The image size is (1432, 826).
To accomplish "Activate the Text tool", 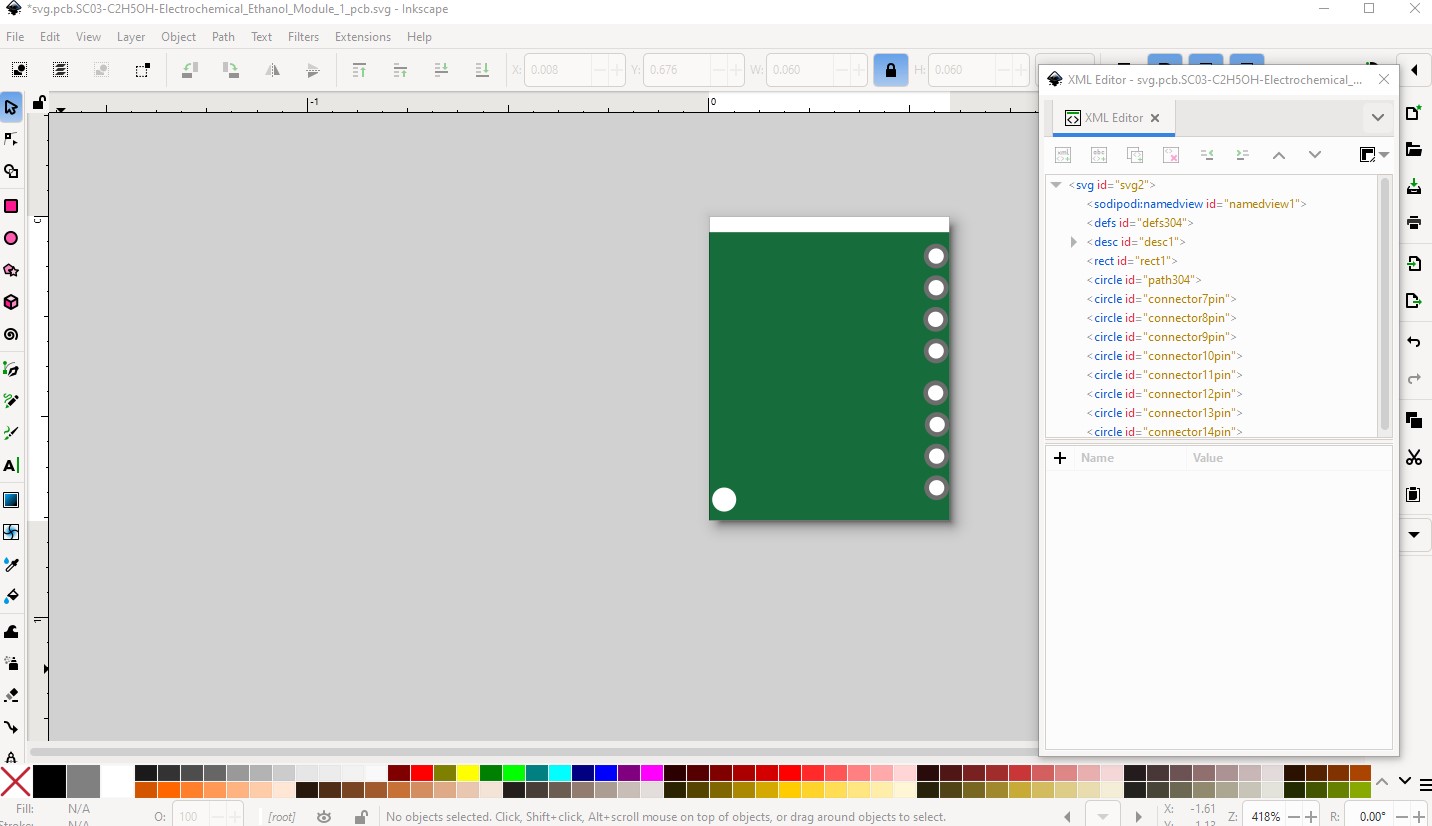I will click(x=11, y=465).
